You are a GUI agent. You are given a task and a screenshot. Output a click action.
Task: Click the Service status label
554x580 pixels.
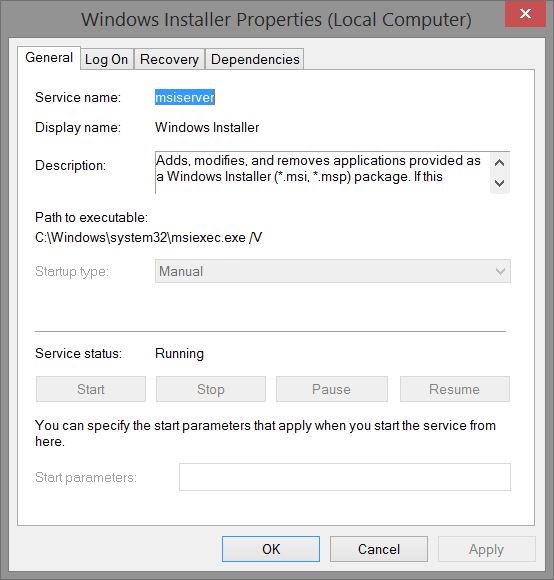[78, 354]
